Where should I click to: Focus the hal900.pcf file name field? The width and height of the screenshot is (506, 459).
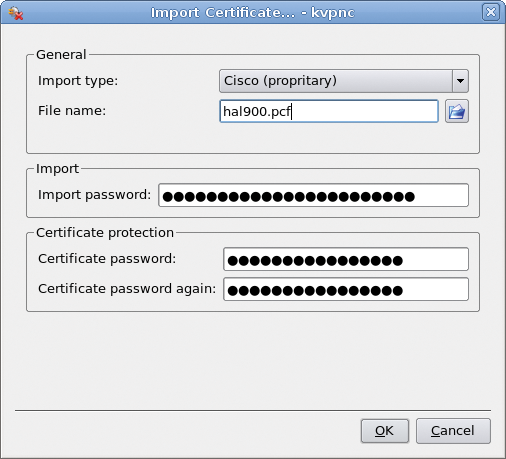(x=329, y=111)
